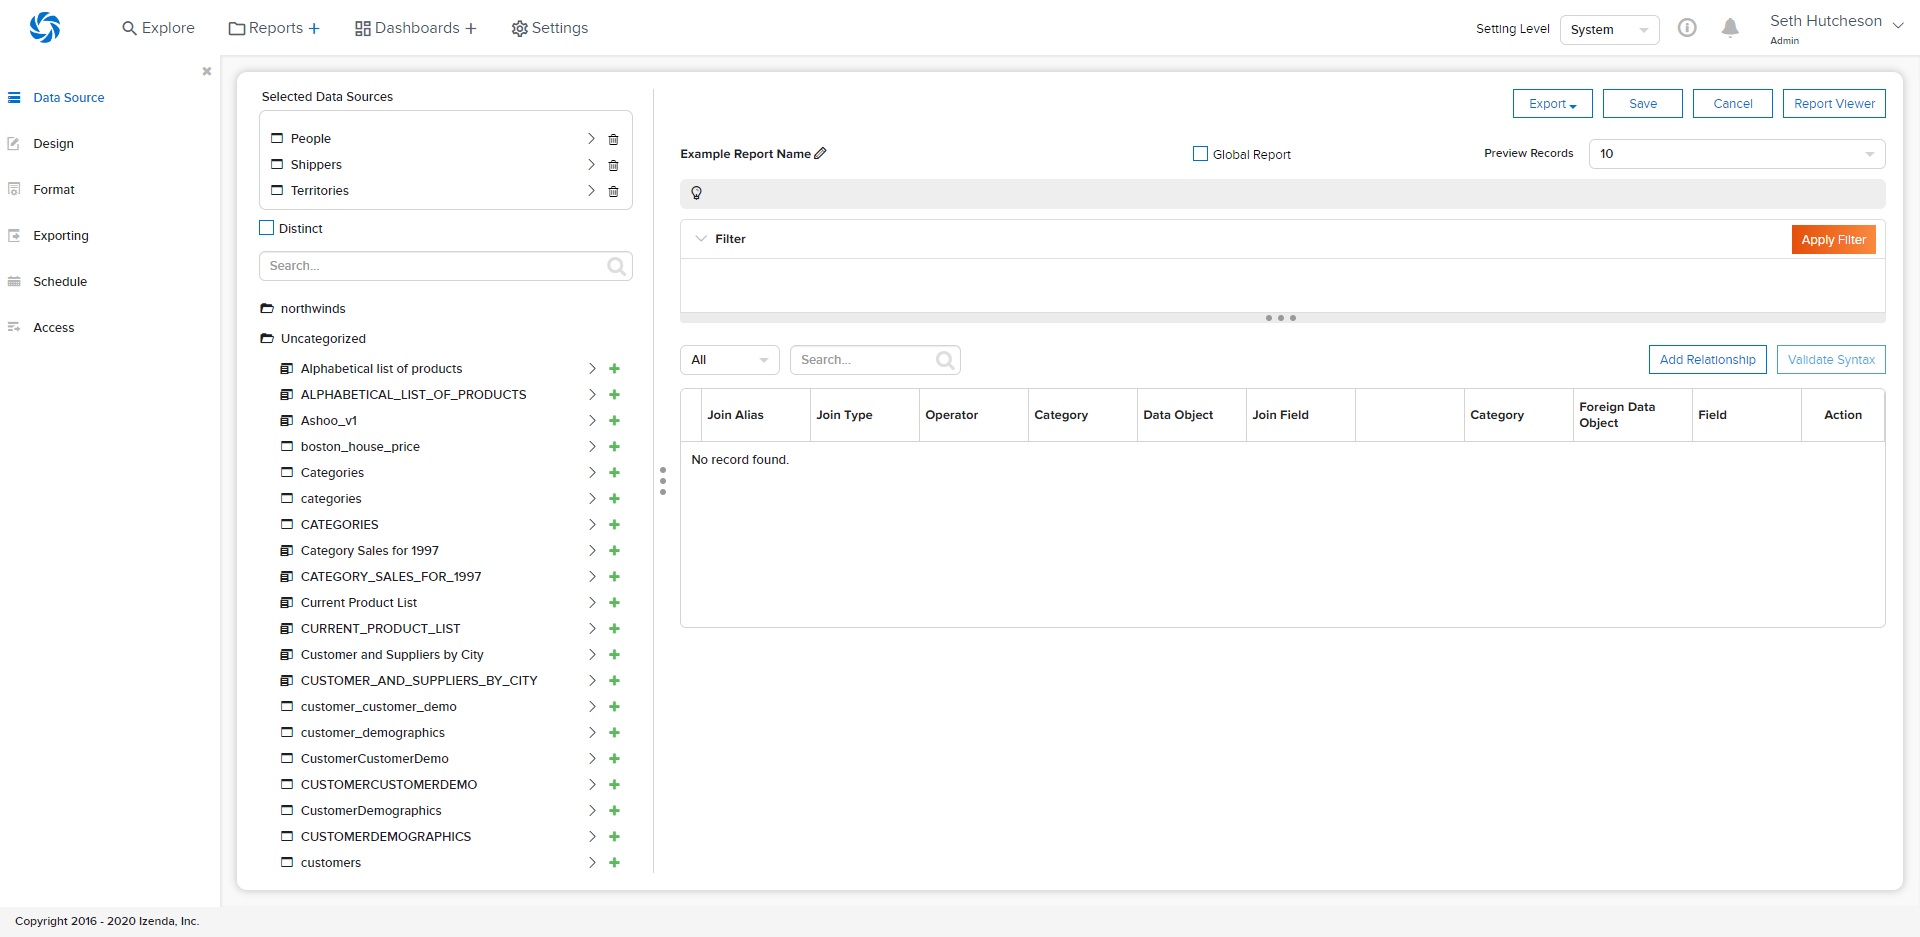Switch to the Format tab
Viewport: 1920px width, 937px height.
[54, 190]
